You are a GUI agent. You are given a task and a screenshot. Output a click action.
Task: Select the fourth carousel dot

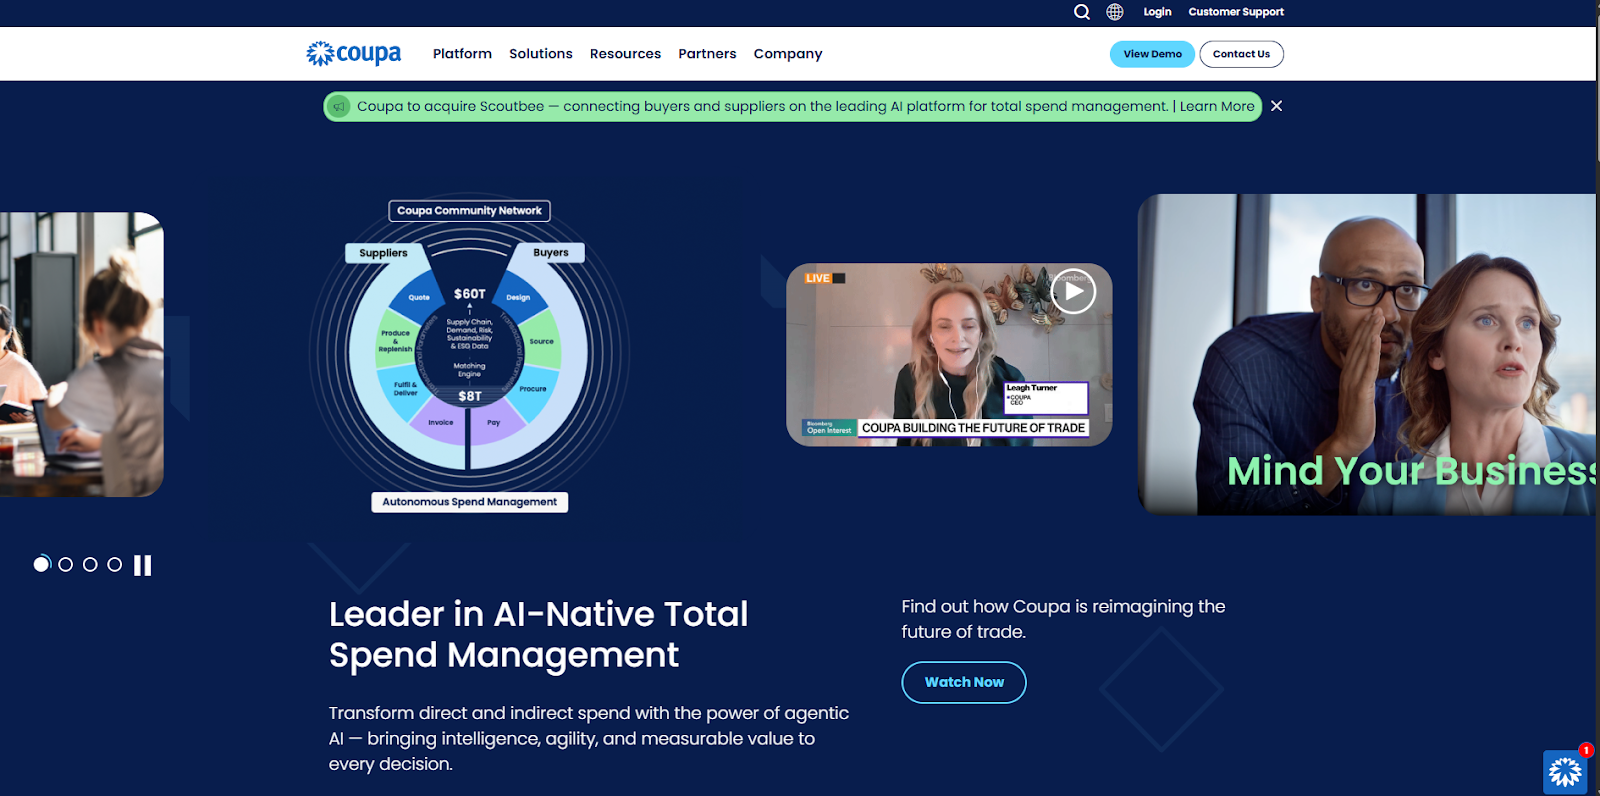(115, 564)
